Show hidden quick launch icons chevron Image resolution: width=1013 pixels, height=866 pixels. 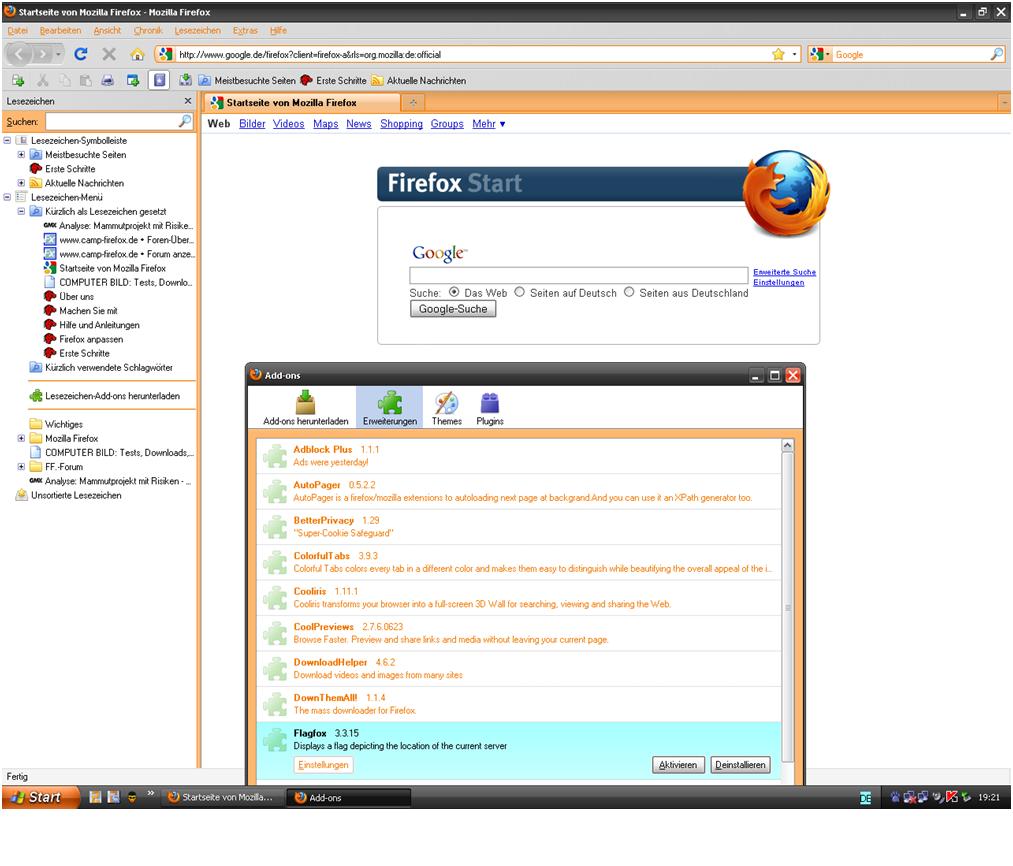pyautogui.click(x=151, y=793)
